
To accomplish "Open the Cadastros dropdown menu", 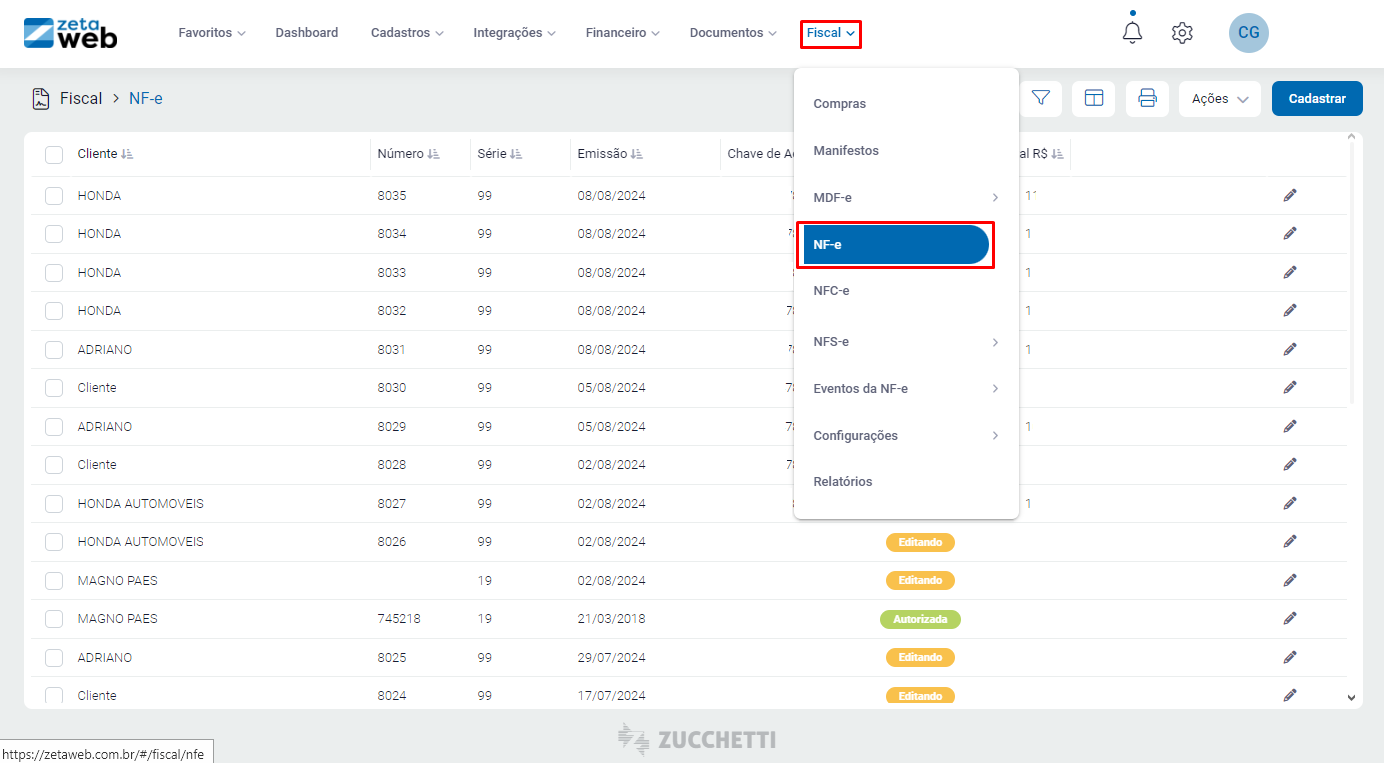I will [x=406, y=33].
